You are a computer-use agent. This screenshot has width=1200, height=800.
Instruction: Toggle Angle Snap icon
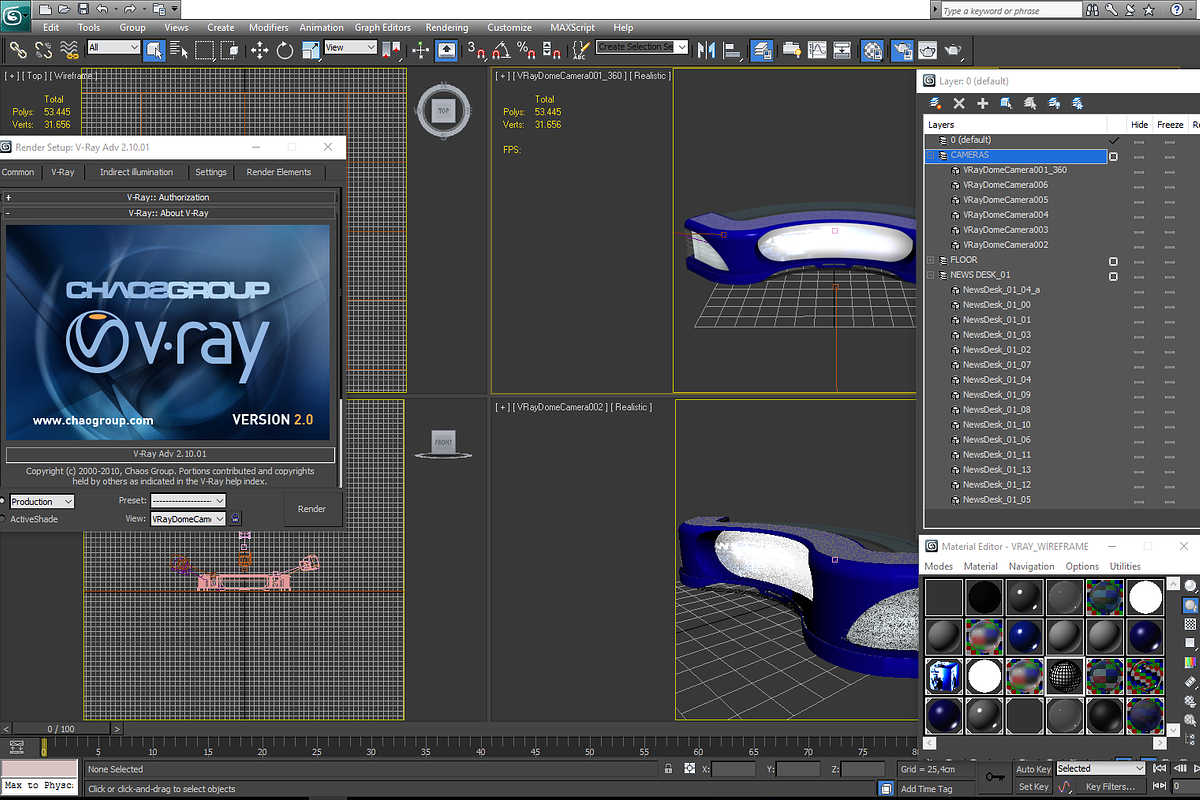click(502, 49)
